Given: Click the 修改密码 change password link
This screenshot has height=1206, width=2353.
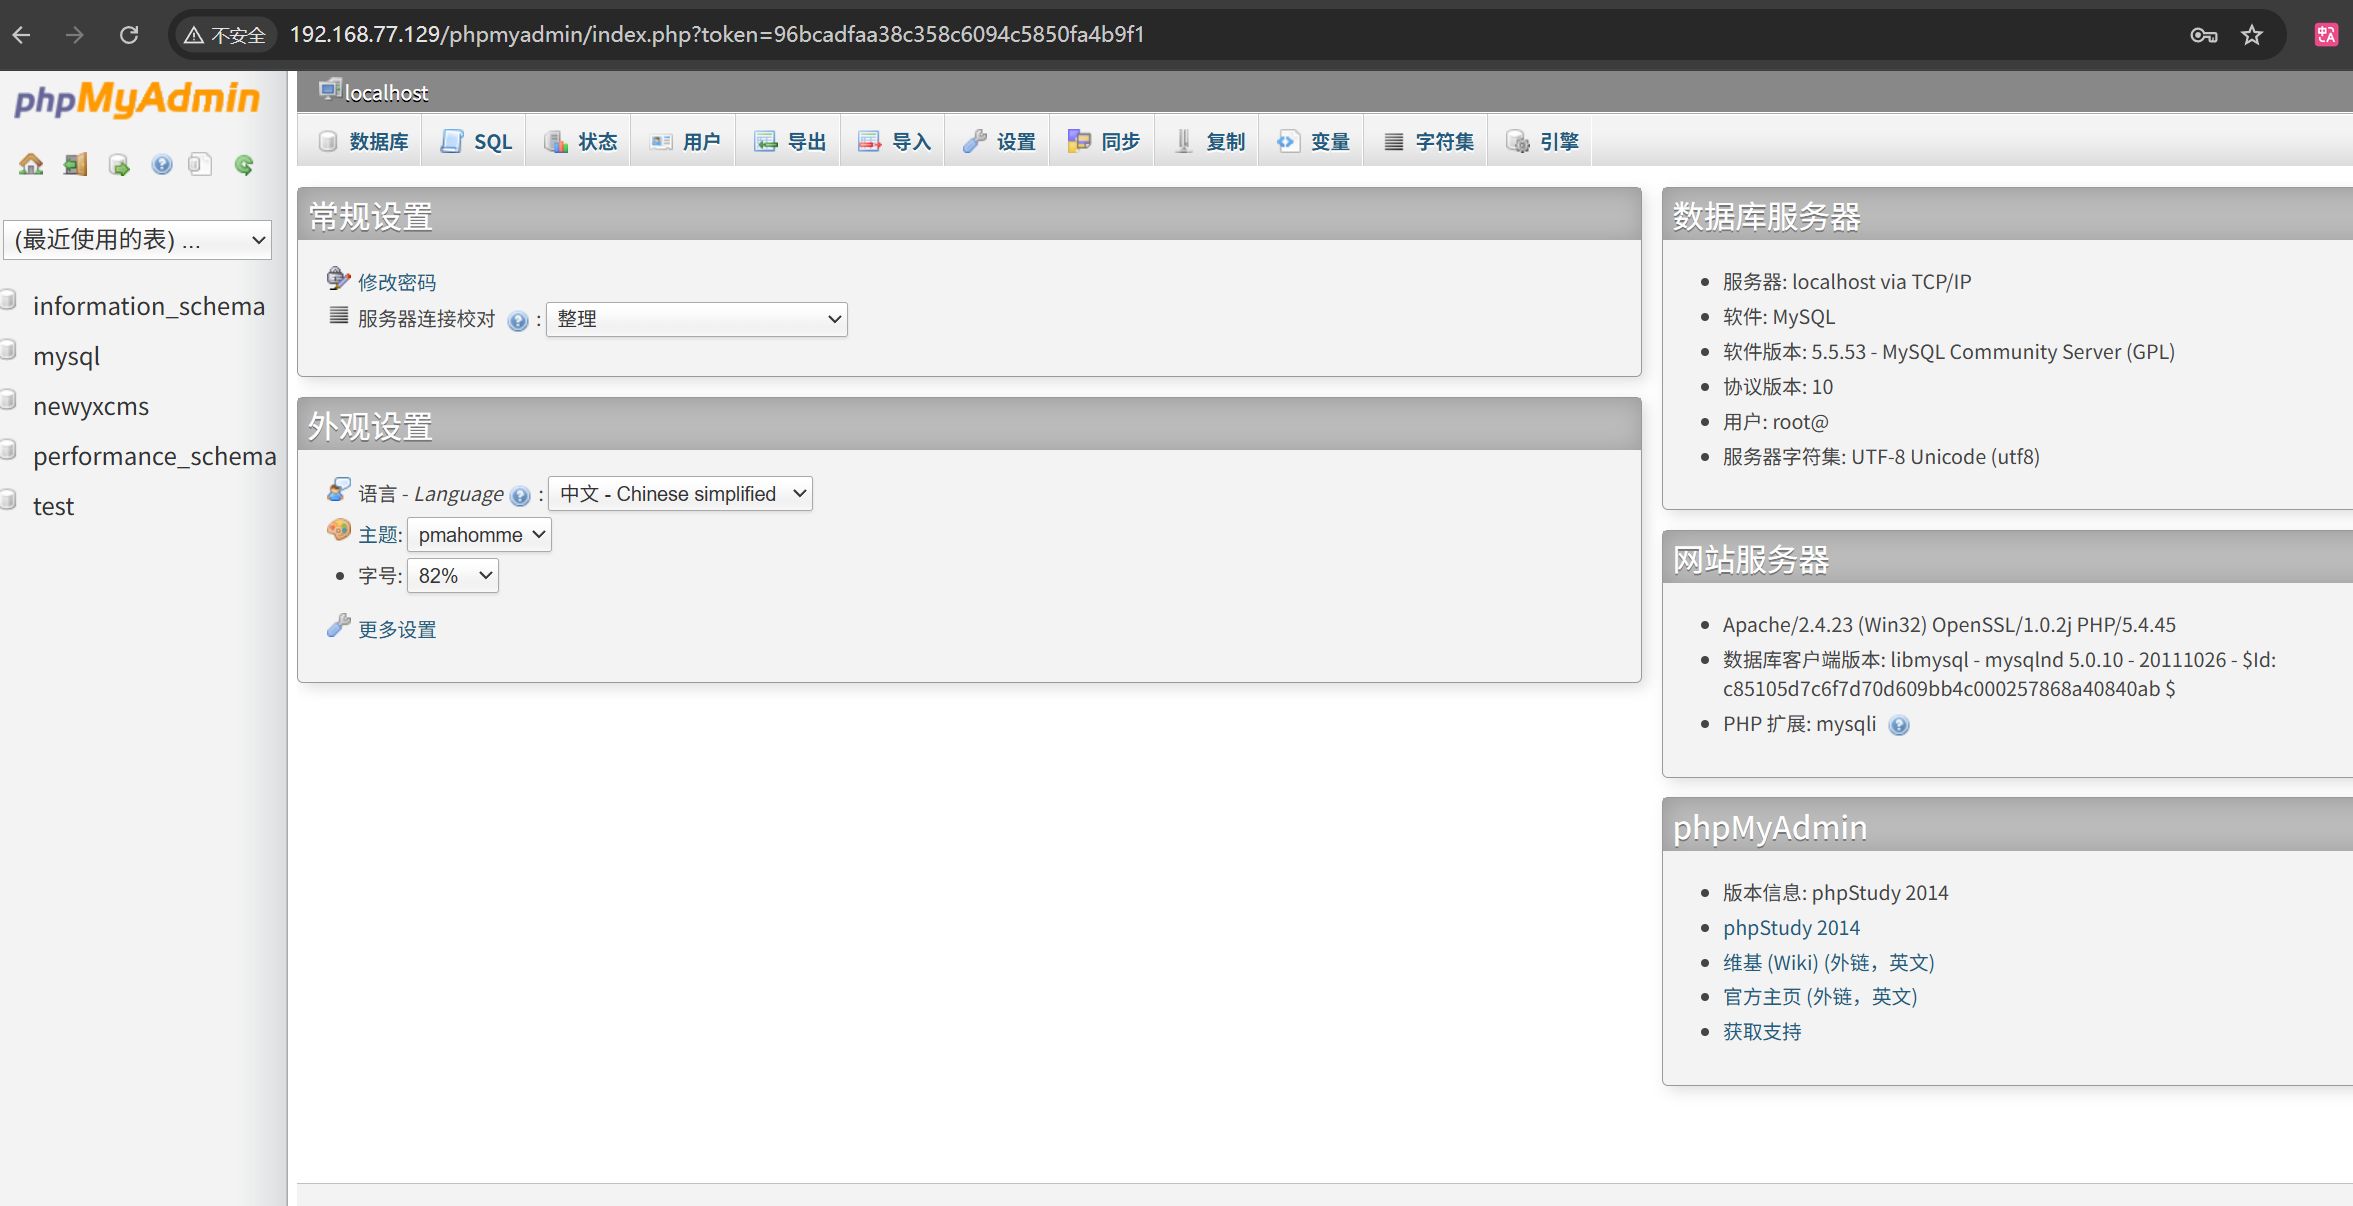Looking at the screenshot, I should point(397,283).
